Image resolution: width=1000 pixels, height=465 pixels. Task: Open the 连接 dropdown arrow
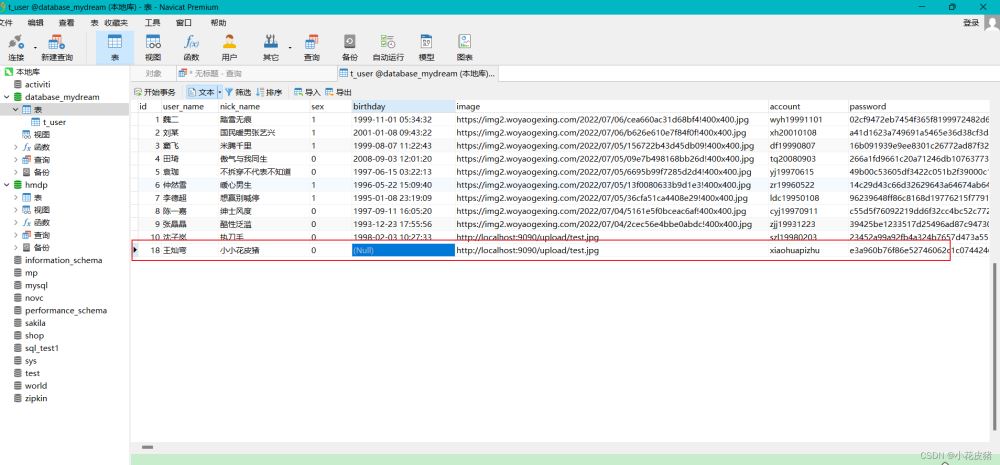[34, 48]
